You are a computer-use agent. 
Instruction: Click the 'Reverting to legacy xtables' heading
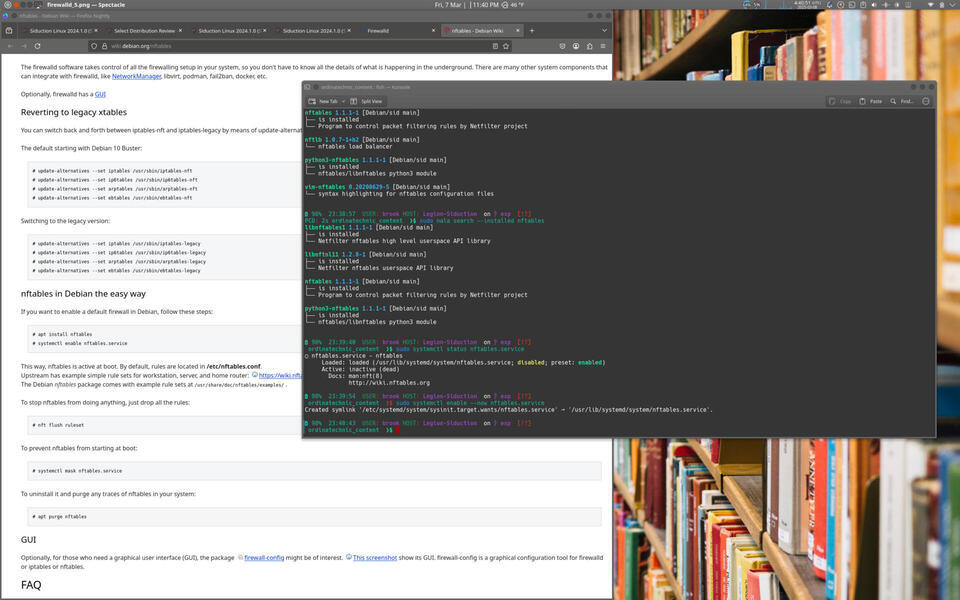[x=73, y=112]
